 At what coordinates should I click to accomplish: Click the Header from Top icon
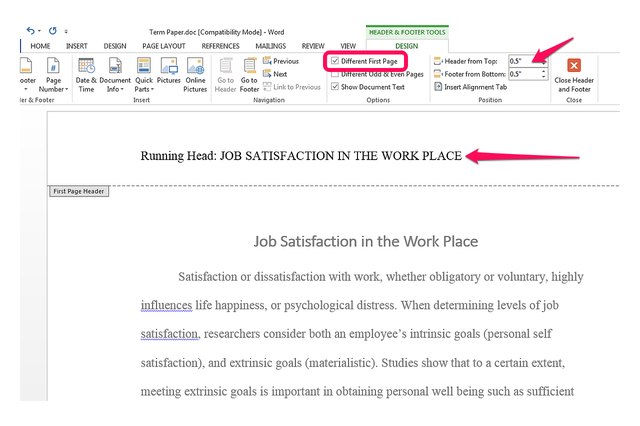(x=438, y=61)
